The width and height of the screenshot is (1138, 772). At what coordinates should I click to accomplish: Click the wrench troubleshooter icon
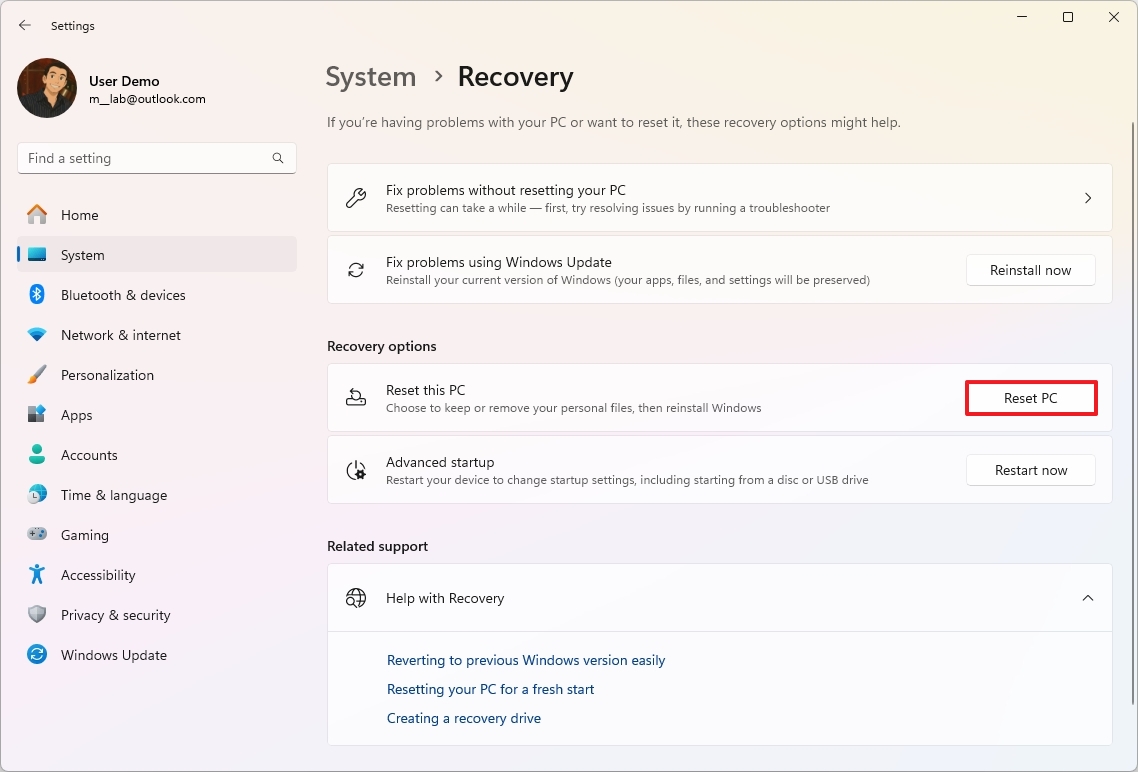click(x=356, y=197)
